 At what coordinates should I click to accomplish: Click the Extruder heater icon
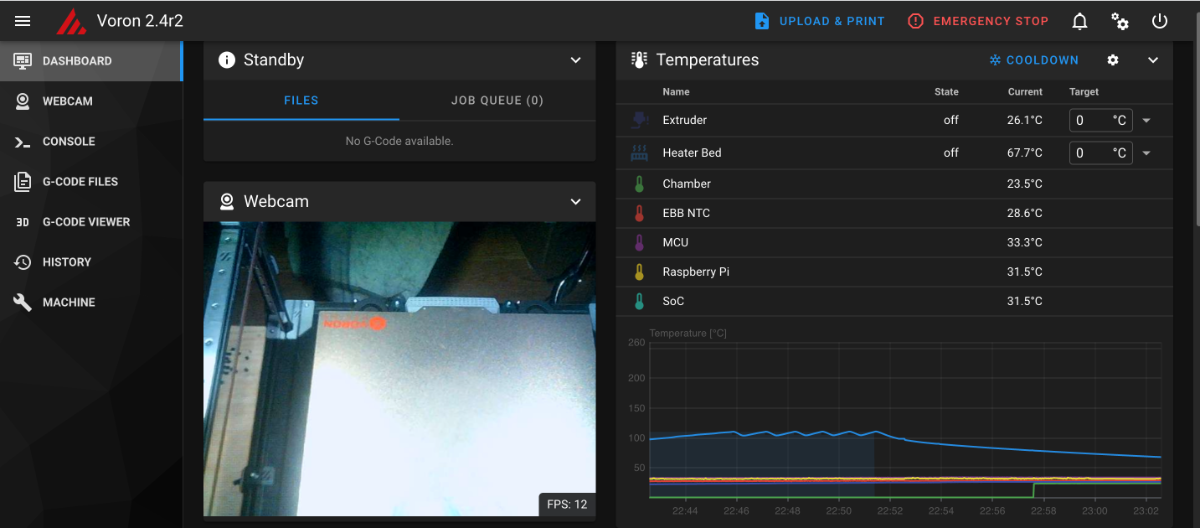click(x=640, y=120)
